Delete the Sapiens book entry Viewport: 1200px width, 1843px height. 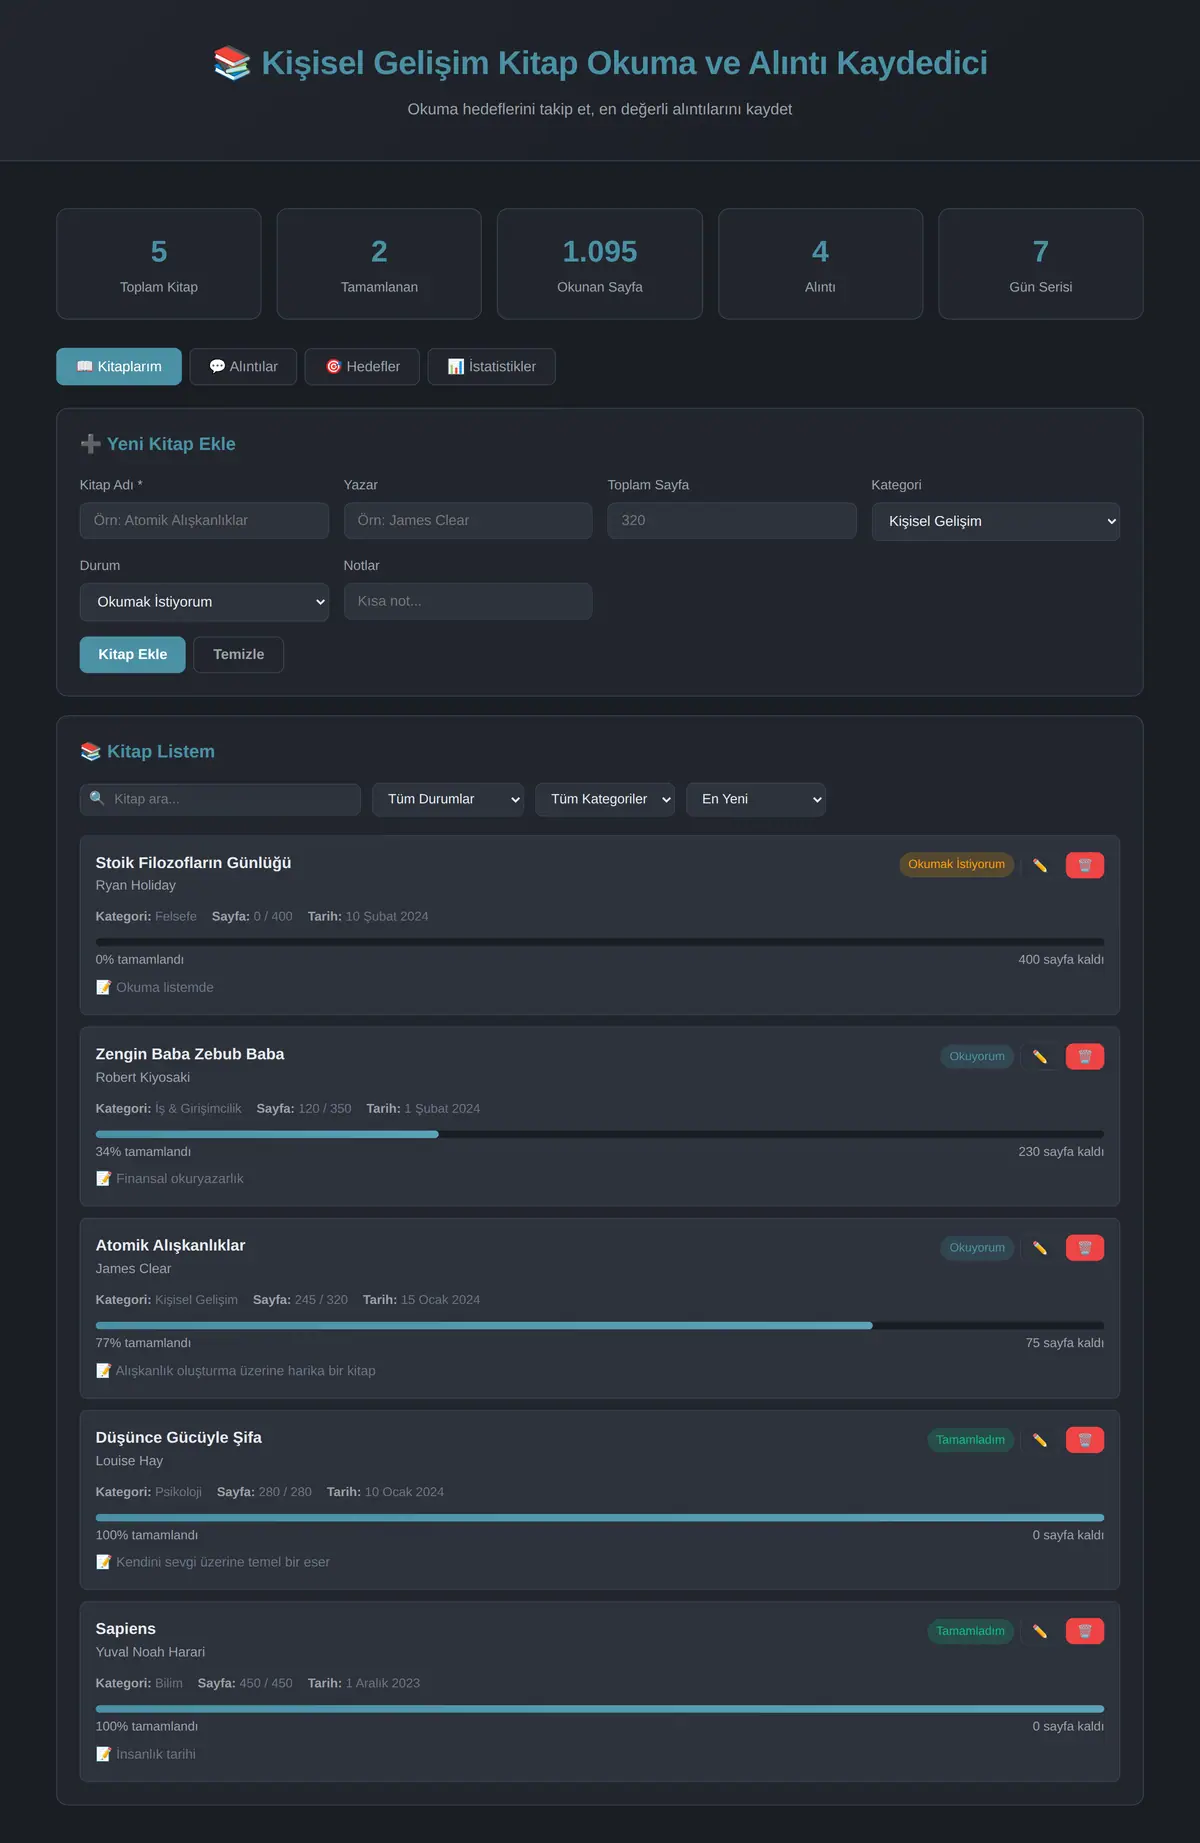[1085, 1631]
